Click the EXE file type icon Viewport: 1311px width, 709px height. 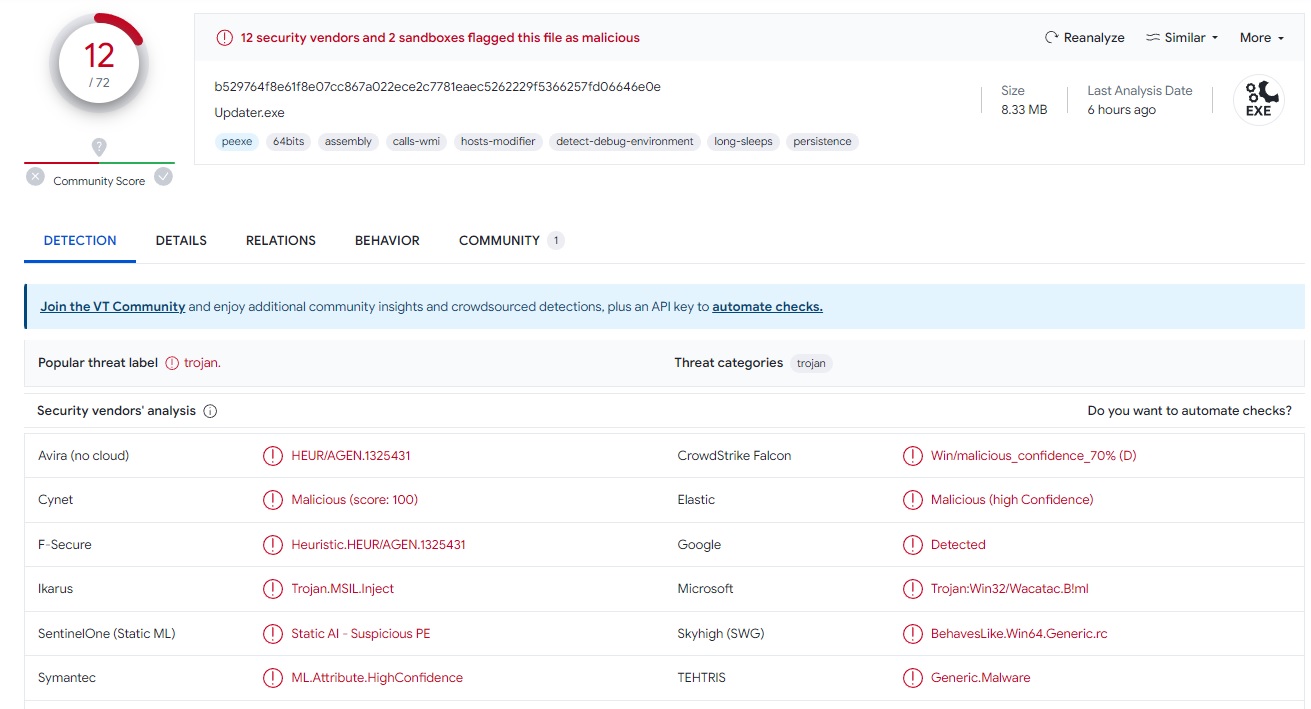point(1258,100)
